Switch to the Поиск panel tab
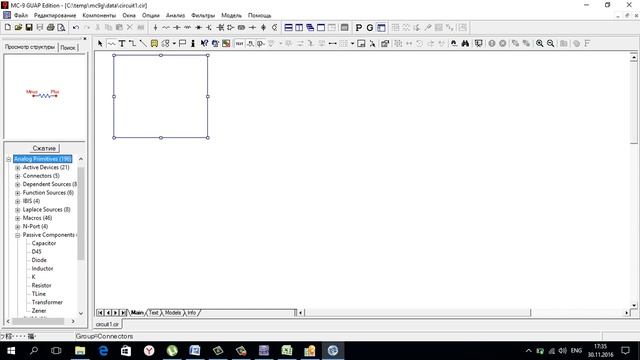The width and height of the screenshot is (640, 360). tap(68, 47)
